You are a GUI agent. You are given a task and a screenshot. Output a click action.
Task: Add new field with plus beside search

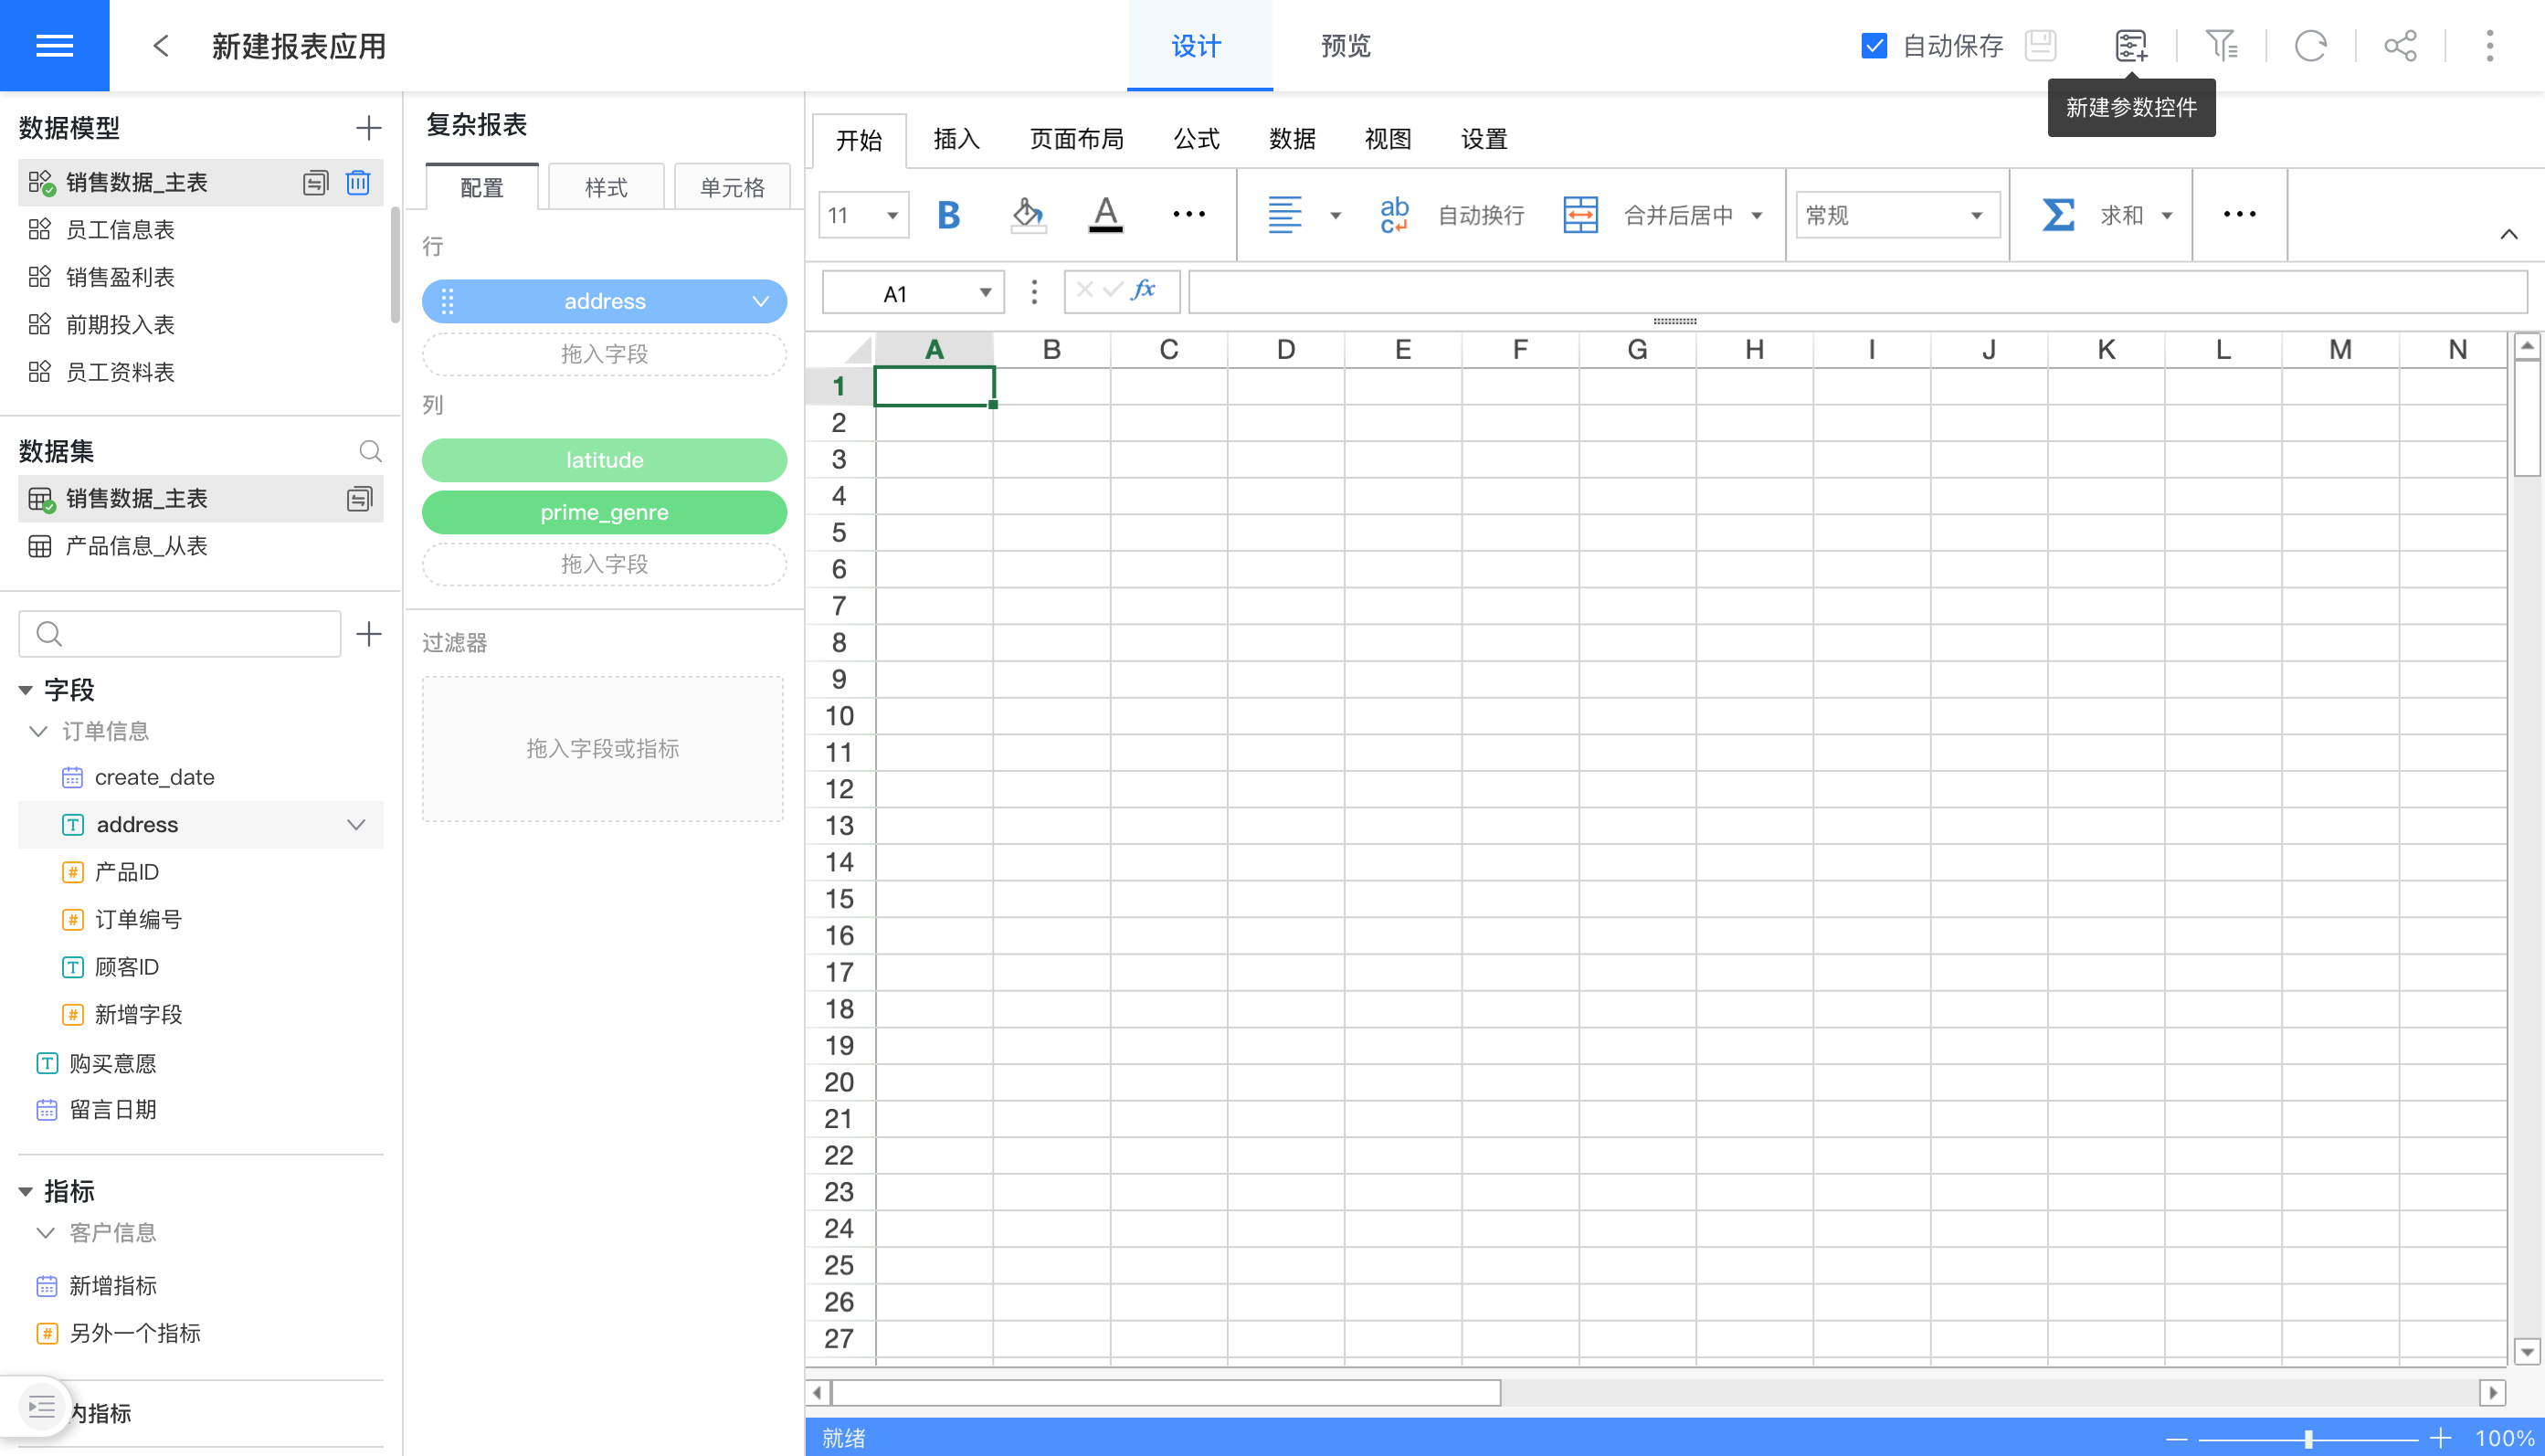[369, 634]
